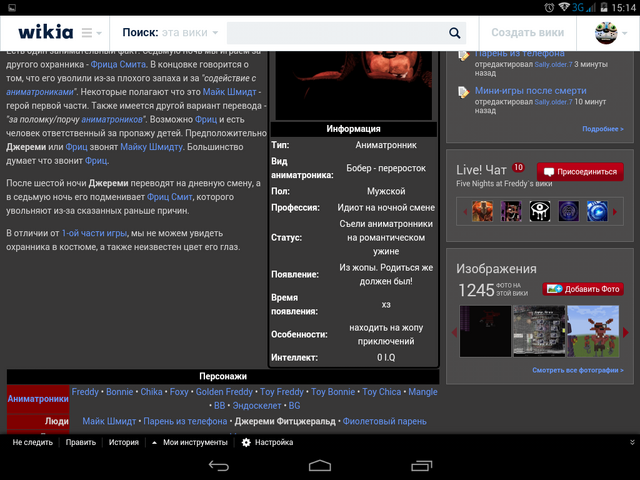Open 'Toy Chica' character link
Image resolution: width=640 pixels, height=480 pixels.
[x=382, y=392]
